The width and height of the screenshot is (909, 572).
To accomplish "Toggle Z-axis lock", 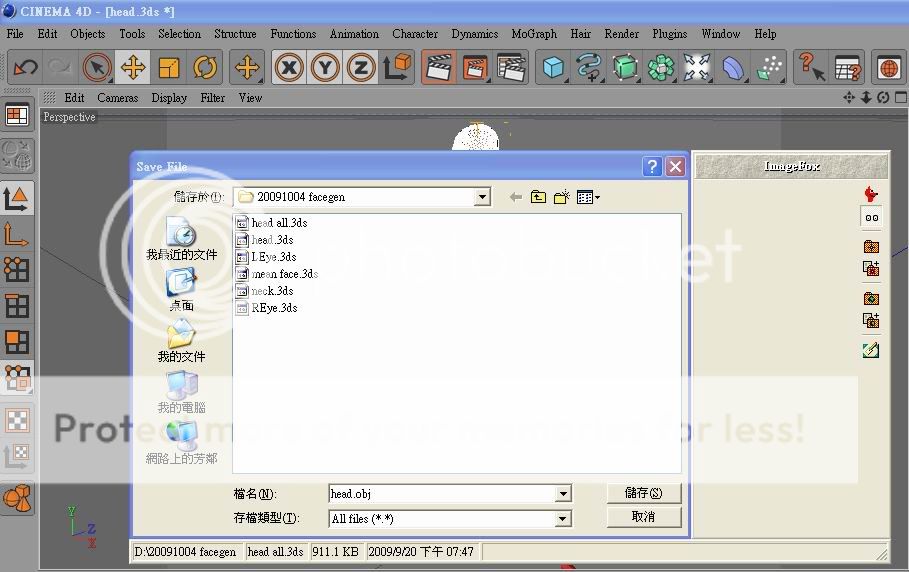I will point(361,68).
